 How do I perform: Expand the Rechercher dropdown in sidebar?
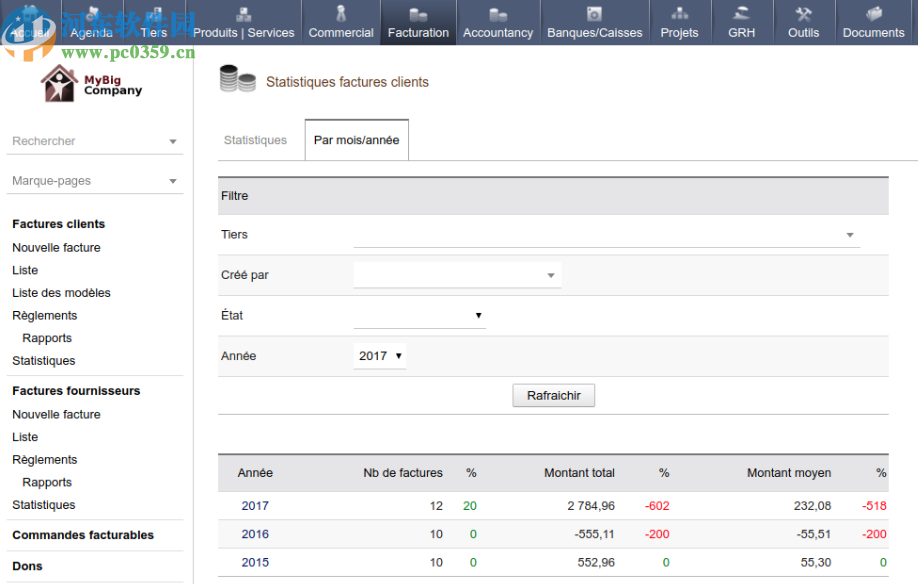pos(94,141)
